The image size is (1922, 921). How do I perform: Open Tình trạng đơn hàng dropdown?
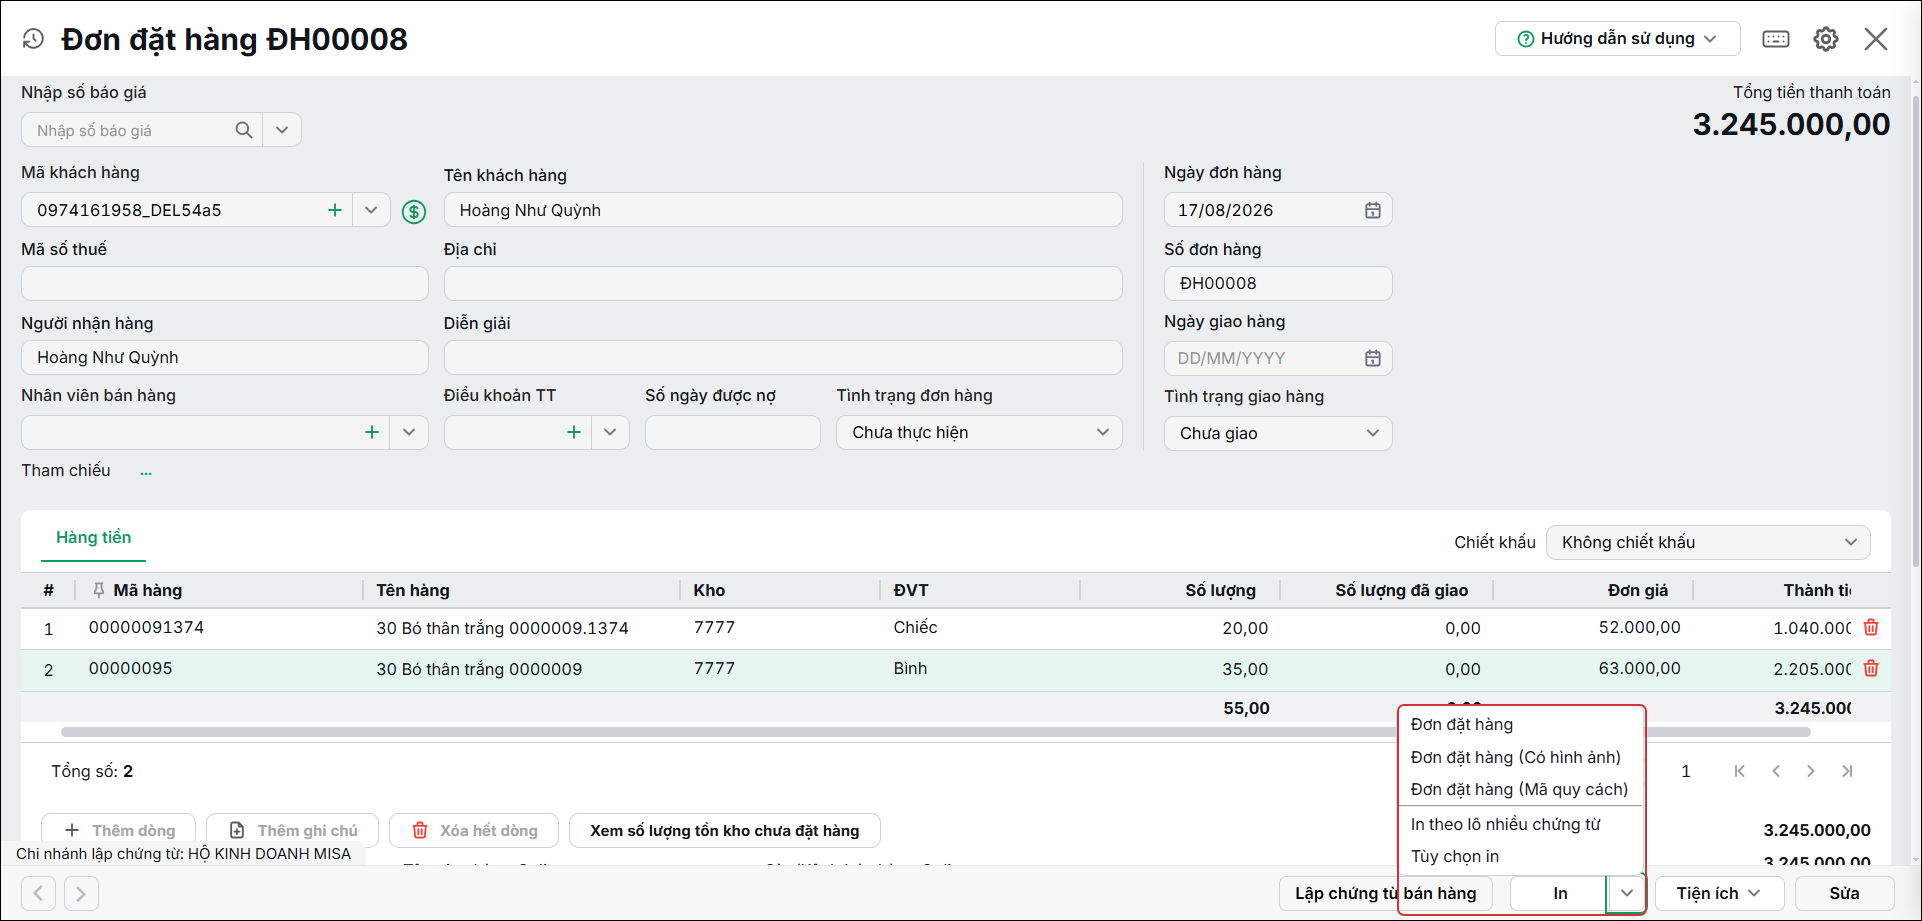click(x=979, y=432)
